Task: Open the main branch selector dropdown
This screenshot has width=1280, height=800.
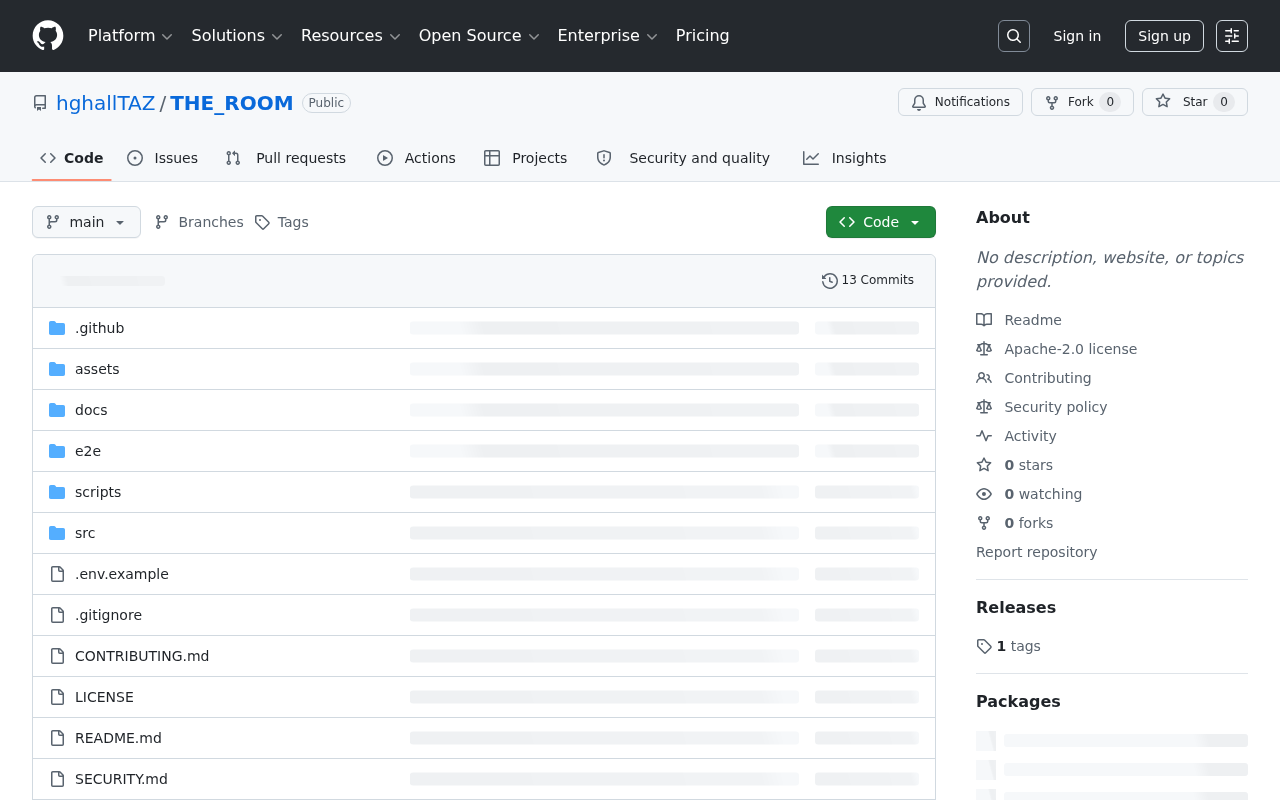Action: pos(86,222)
